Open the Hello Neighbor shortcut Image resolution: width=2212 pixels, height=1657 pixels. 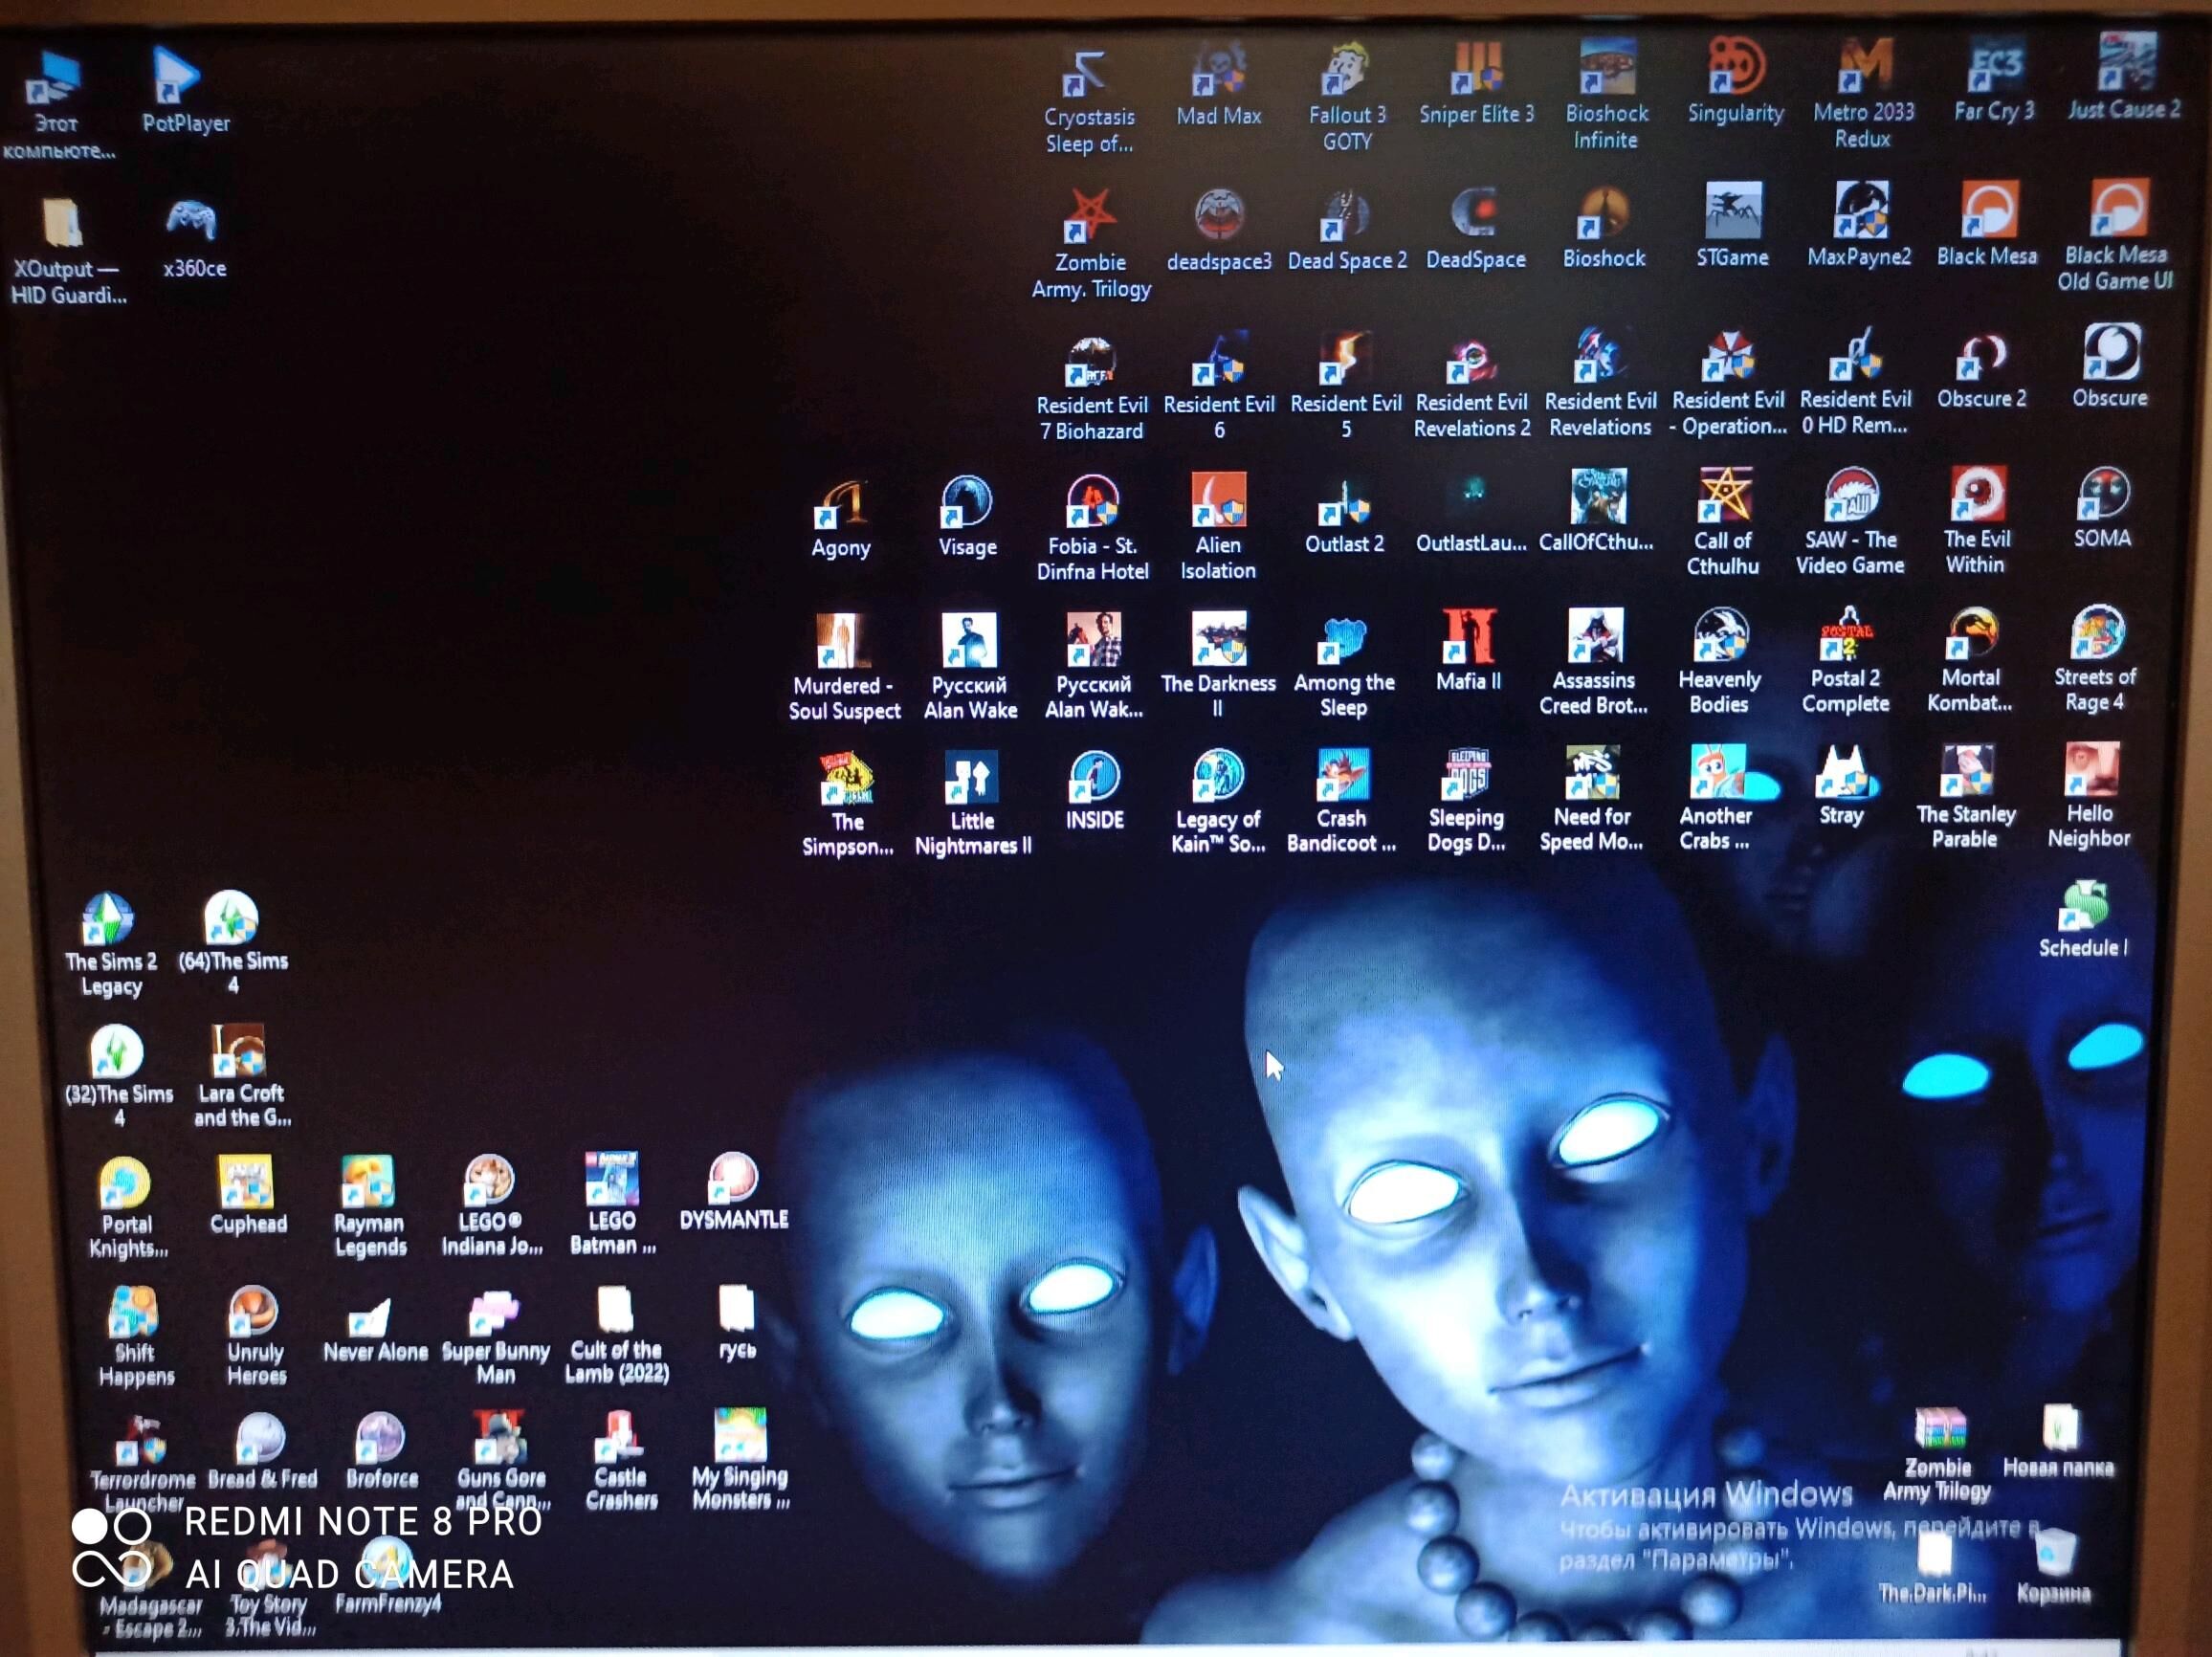pos(2090,769)
